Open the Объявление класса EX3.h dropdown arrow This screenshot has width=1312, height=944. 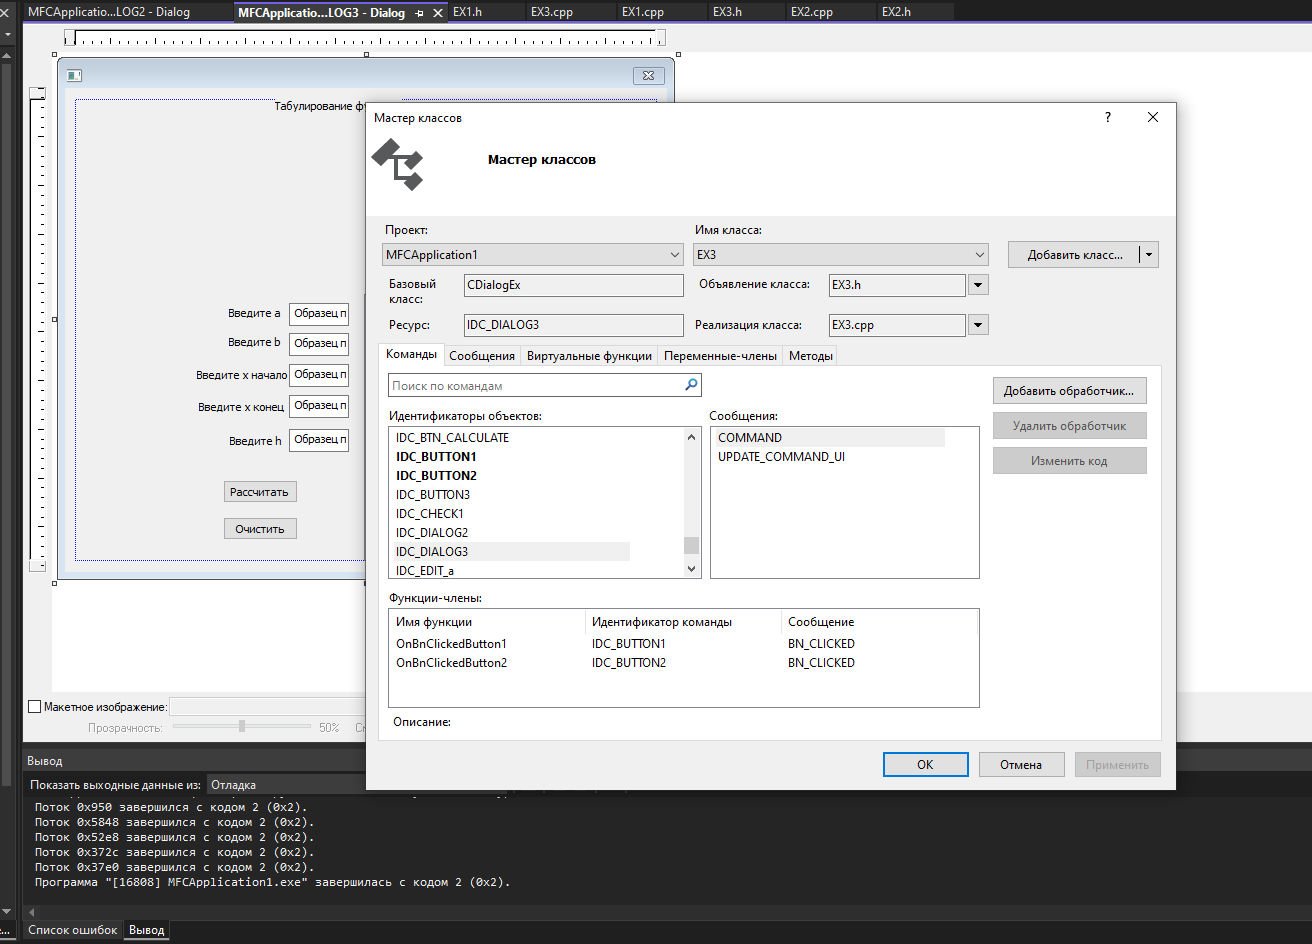click(x=979, y=285)
